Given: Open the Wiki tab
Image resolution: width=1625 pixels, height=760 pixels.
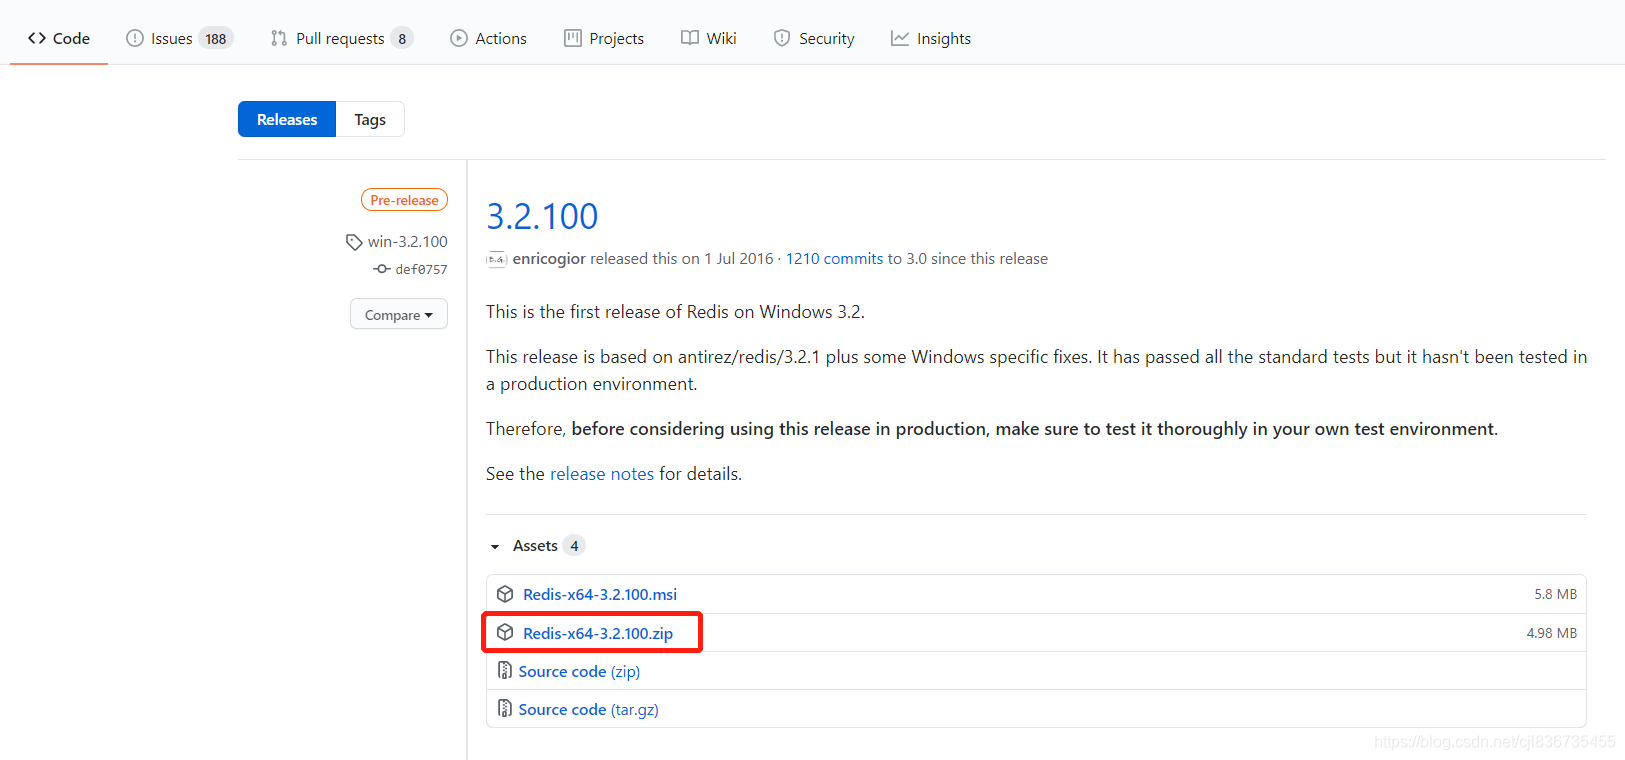Looking at the screenshot, I should [709, 38].
